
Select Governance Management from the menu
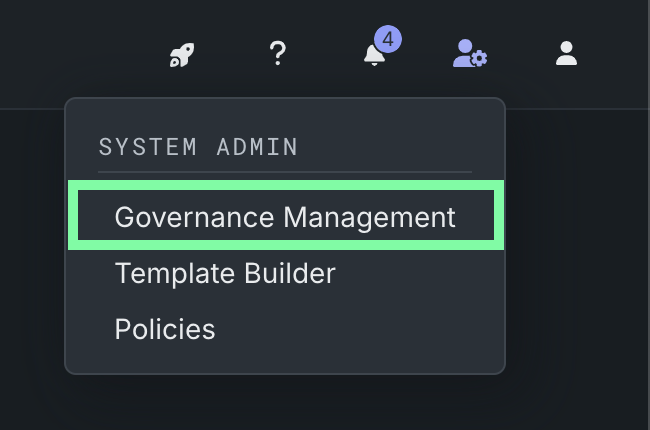(285, 217)
